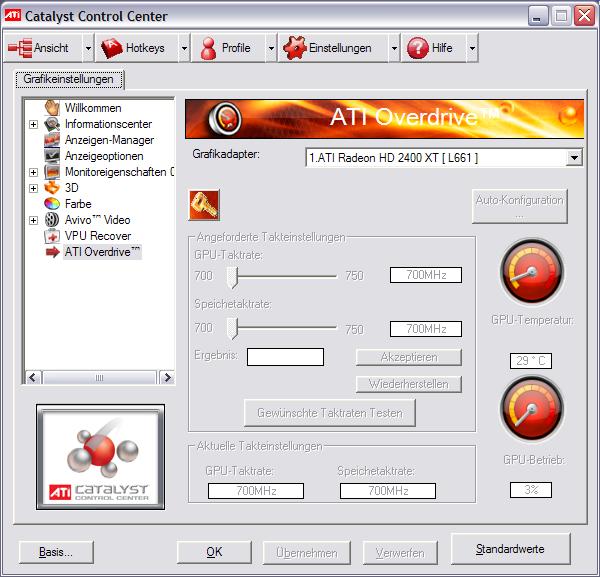Image resolution: width=600 pixels, height=577 pixels.
Task: Click the Hilfe question mark icon
Action: point(417,48)
